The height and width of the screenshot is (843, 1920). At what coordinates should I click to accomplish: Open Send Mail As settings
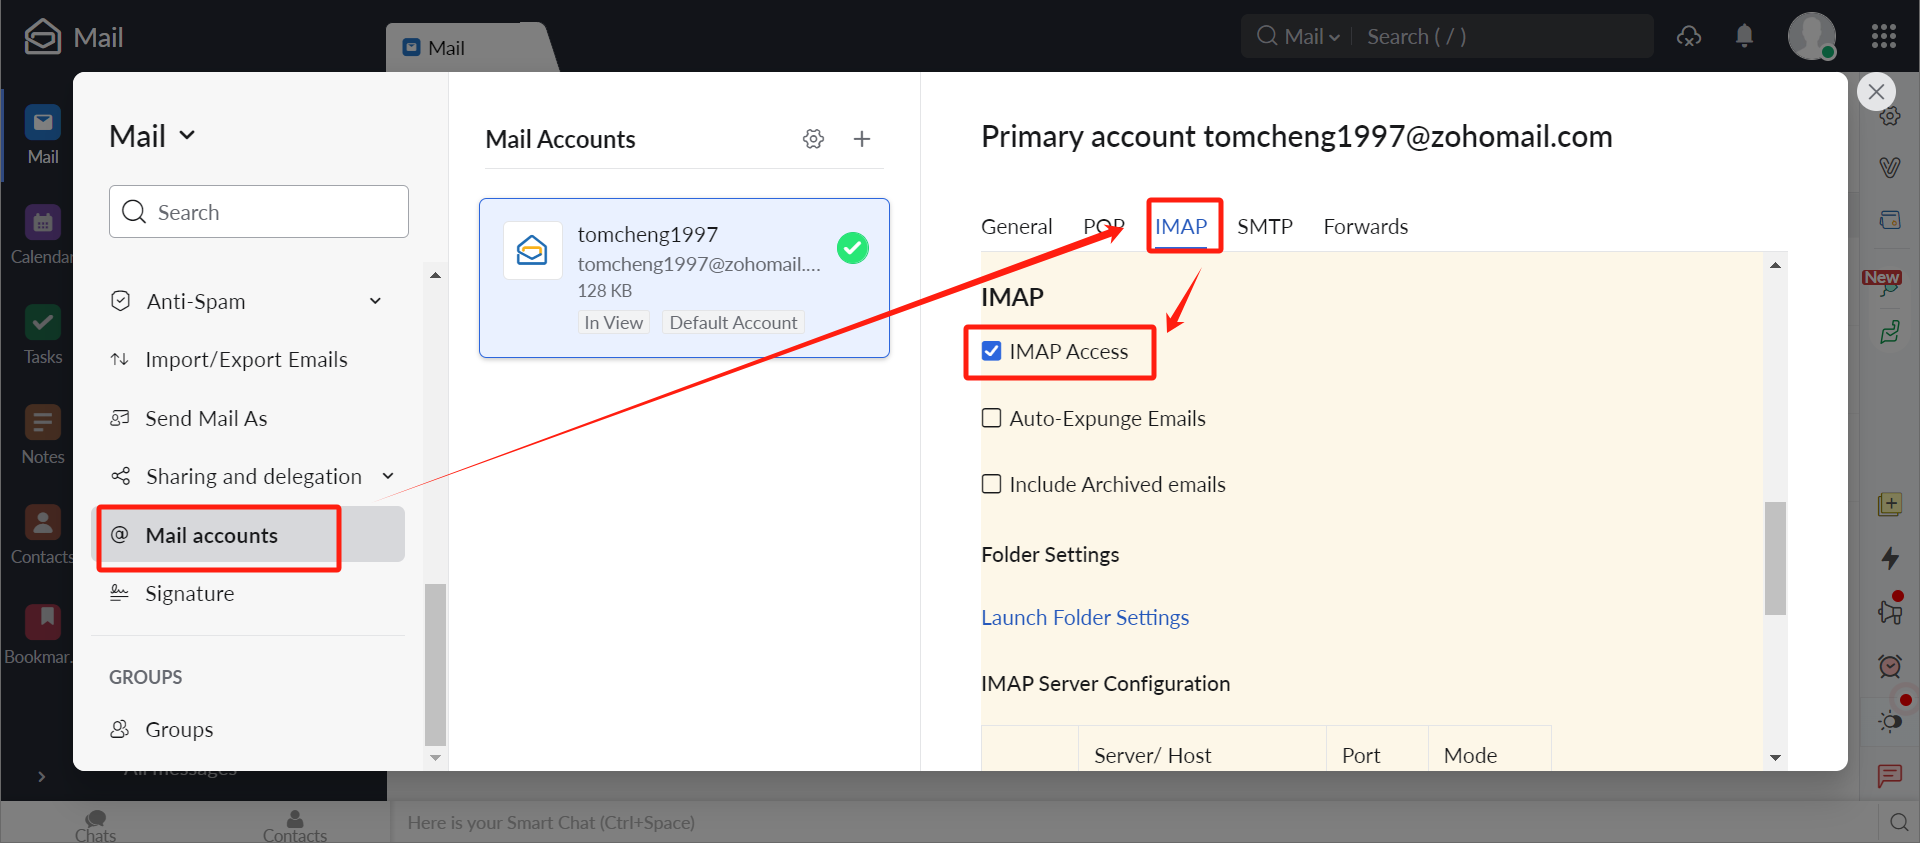[206, 418]
